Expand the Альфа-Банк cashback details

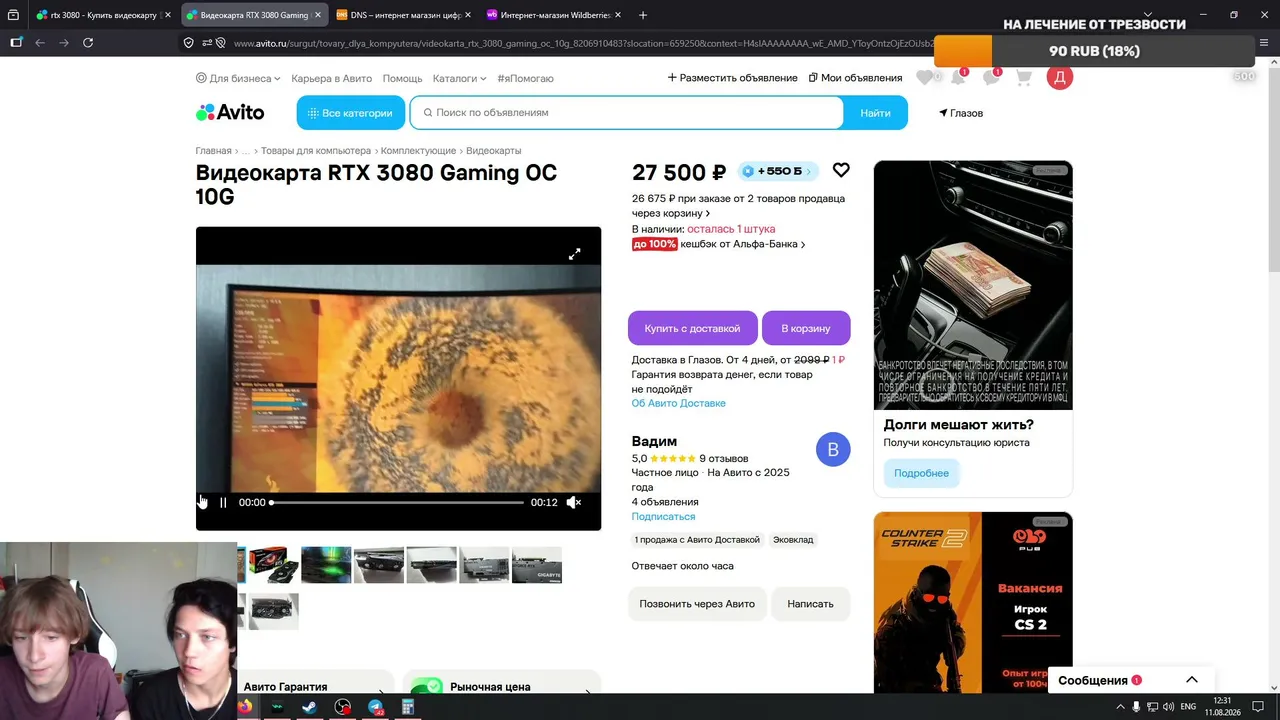coord(719,244)
